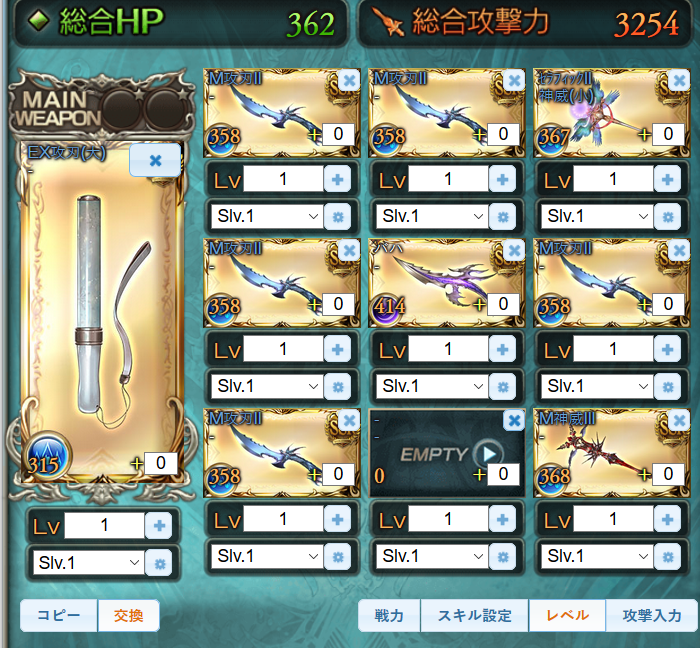This screenshot has height=648, width=700.
Task: Click the play arrow on the EMPTY slot
Action: click(x=489, y=454)
